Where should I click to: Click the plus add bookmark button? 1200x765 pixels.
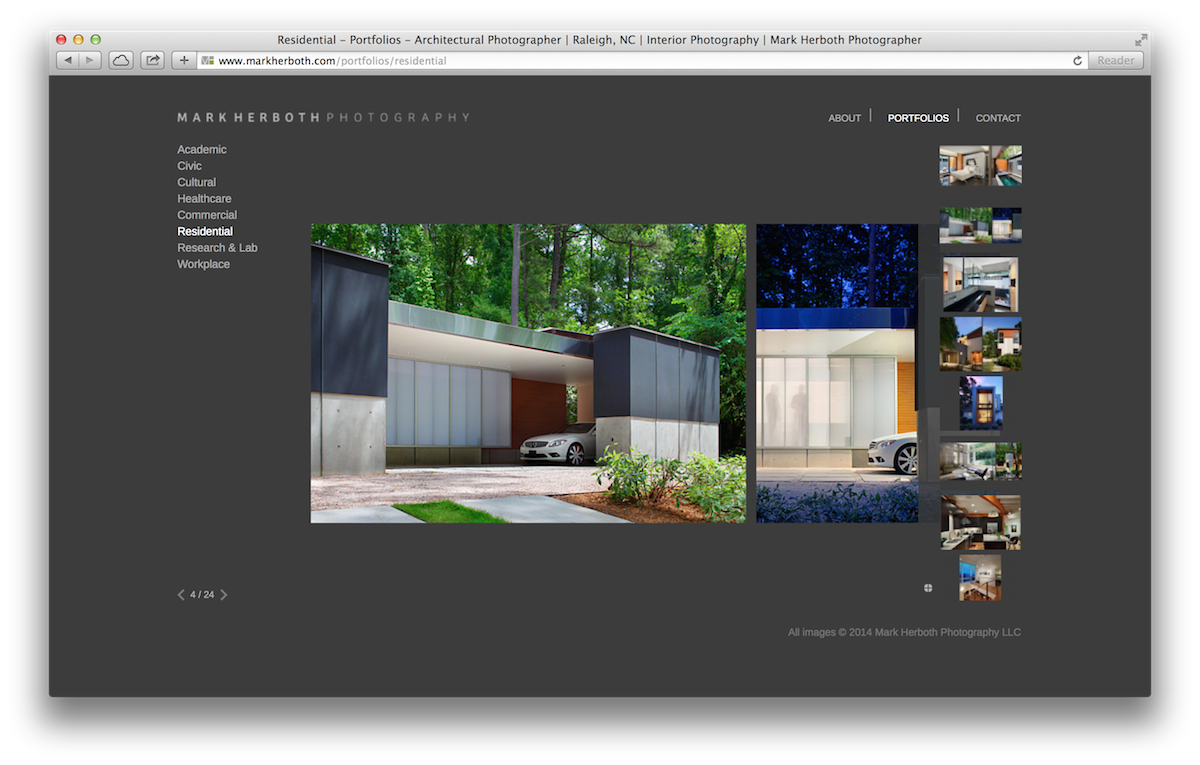(184, 60)
